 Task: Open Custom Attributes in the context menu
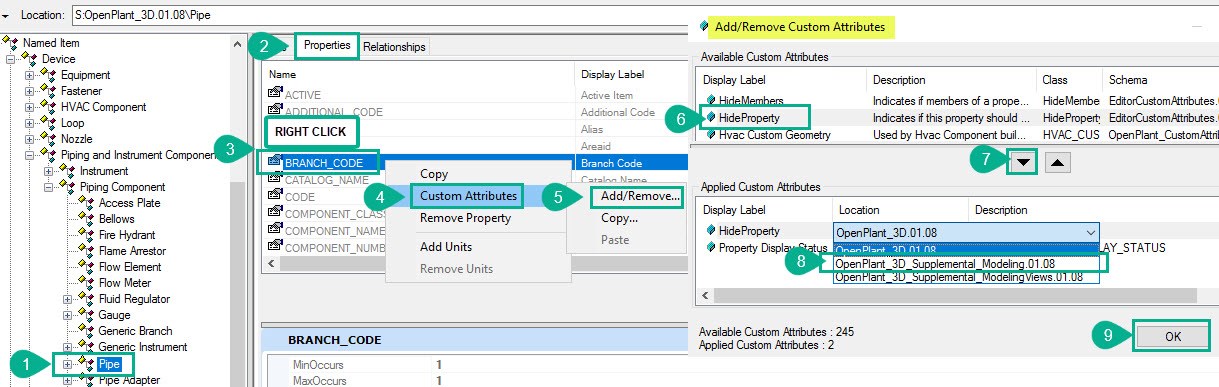tap(468, 195)
